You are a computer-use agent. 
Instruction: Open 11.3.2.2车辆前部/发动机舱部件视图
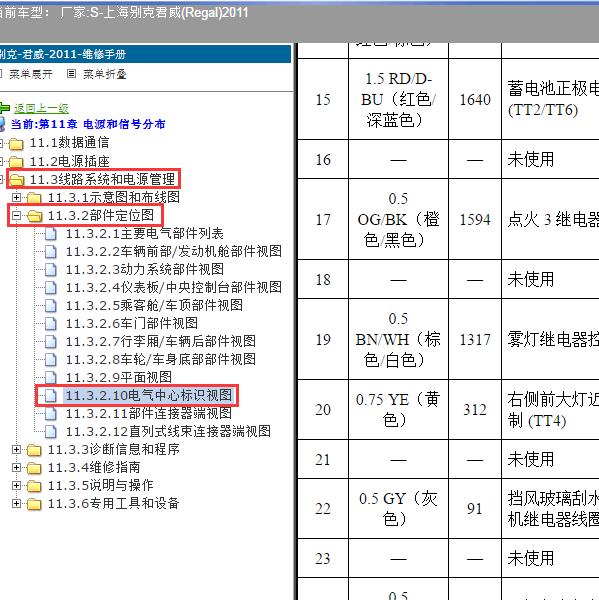[x=174, y=251]
